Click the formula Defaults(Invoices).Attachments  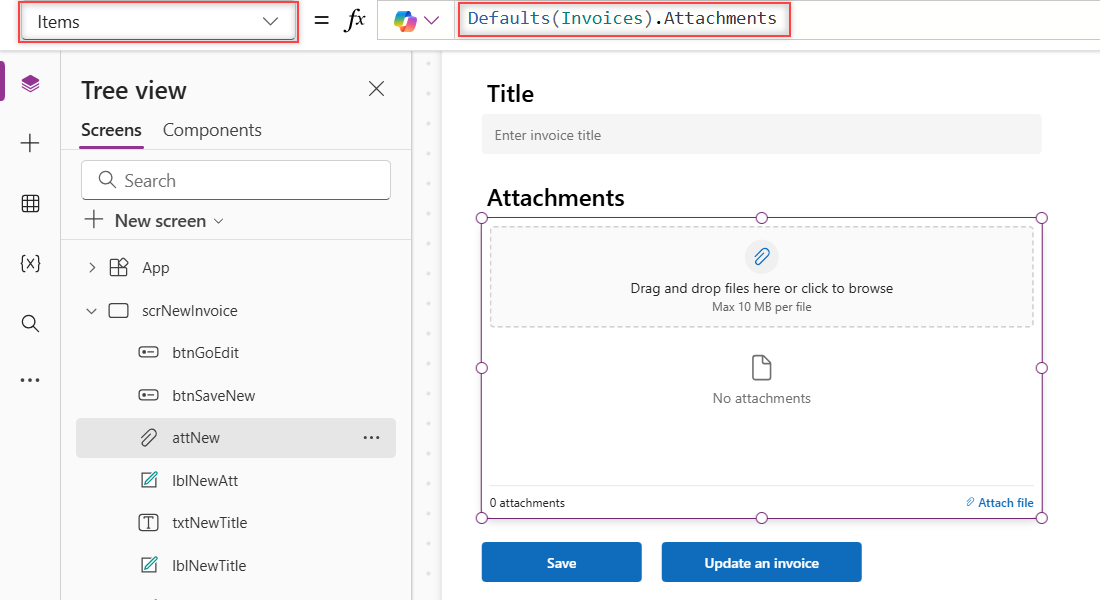click(622, 18)
